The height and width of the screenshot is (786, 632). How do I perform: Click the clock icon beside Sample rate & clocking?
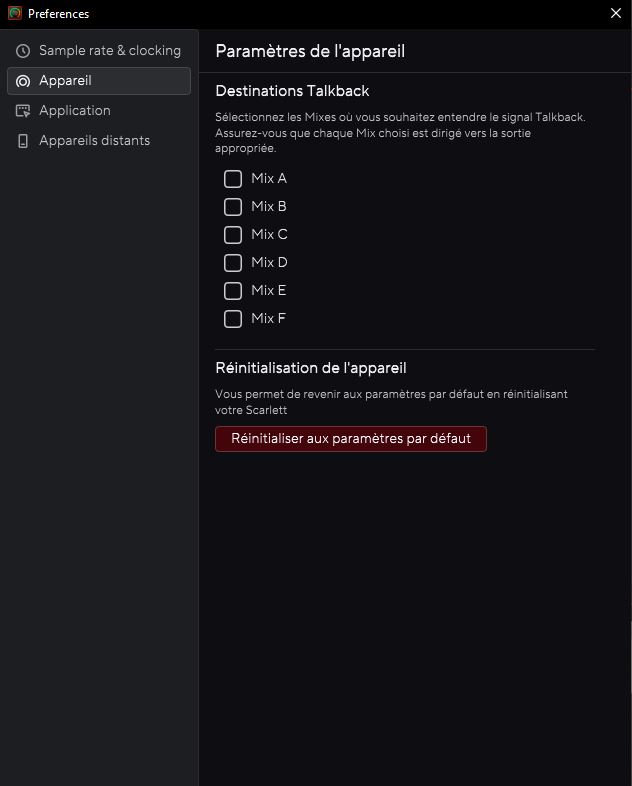23,51
